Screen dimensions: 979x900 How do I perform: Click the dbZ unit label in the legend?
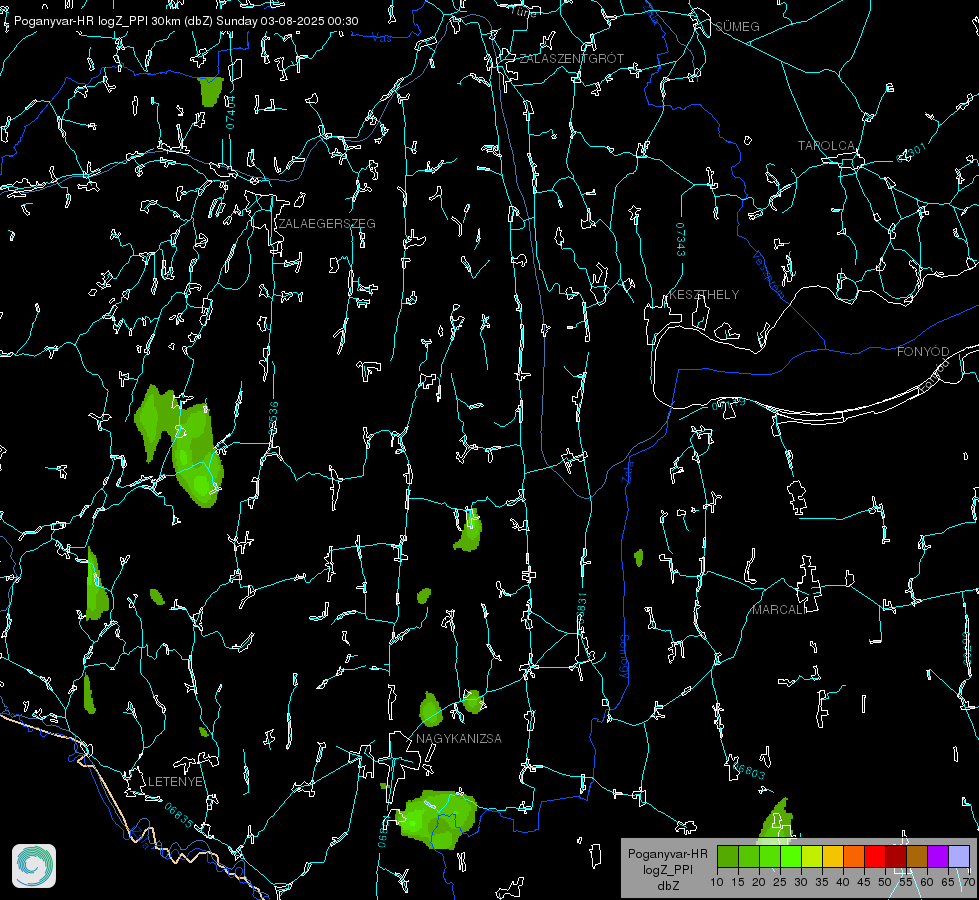point(667,886)
